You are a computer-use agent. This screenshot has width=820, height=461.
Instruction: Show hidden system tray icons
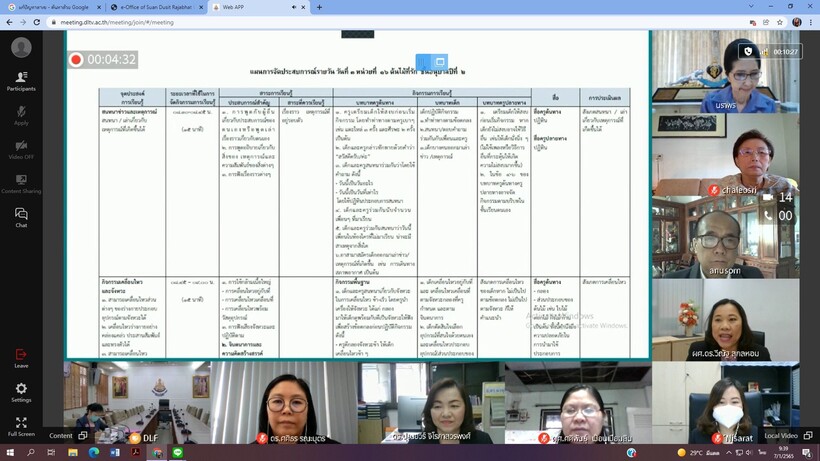pos(728,453)
